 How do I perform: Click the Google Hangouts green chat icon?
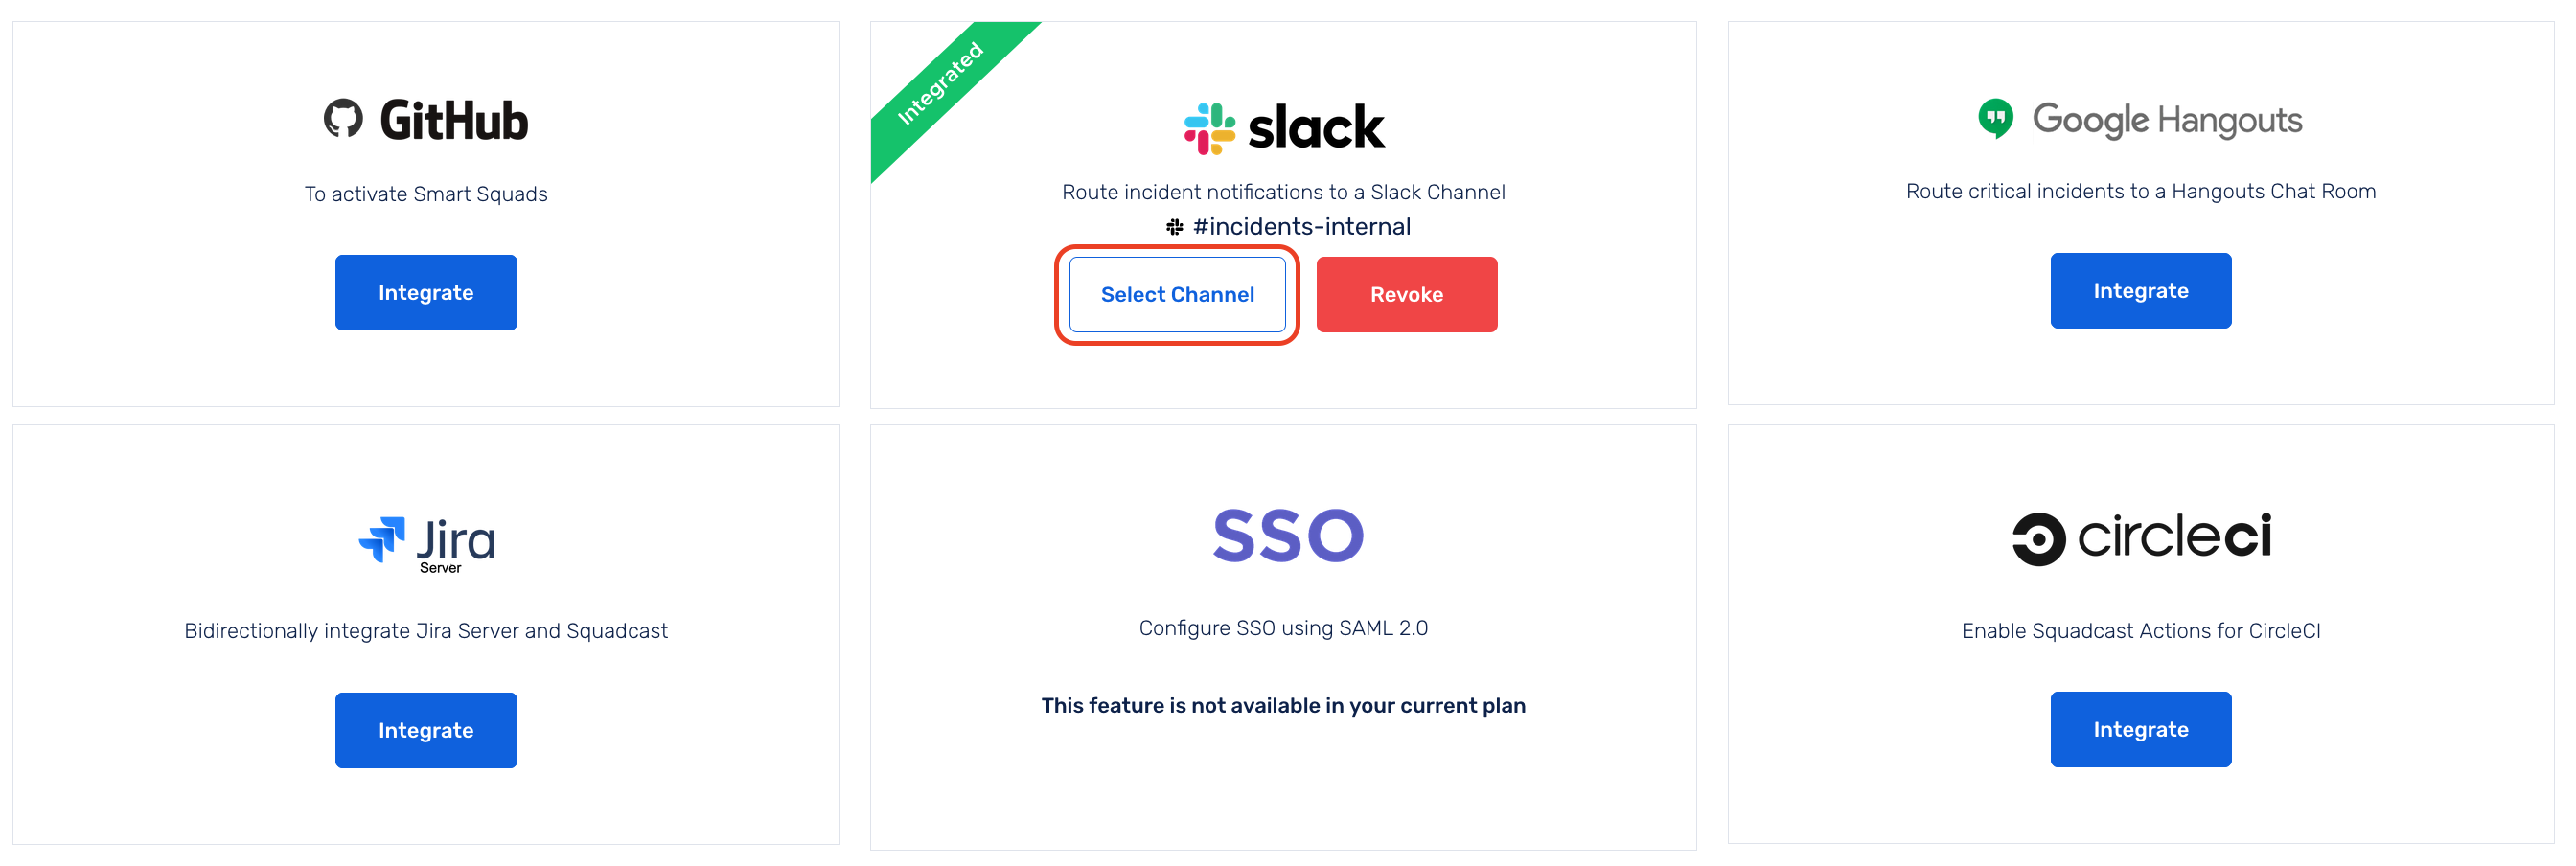(x=1995, y=119)
